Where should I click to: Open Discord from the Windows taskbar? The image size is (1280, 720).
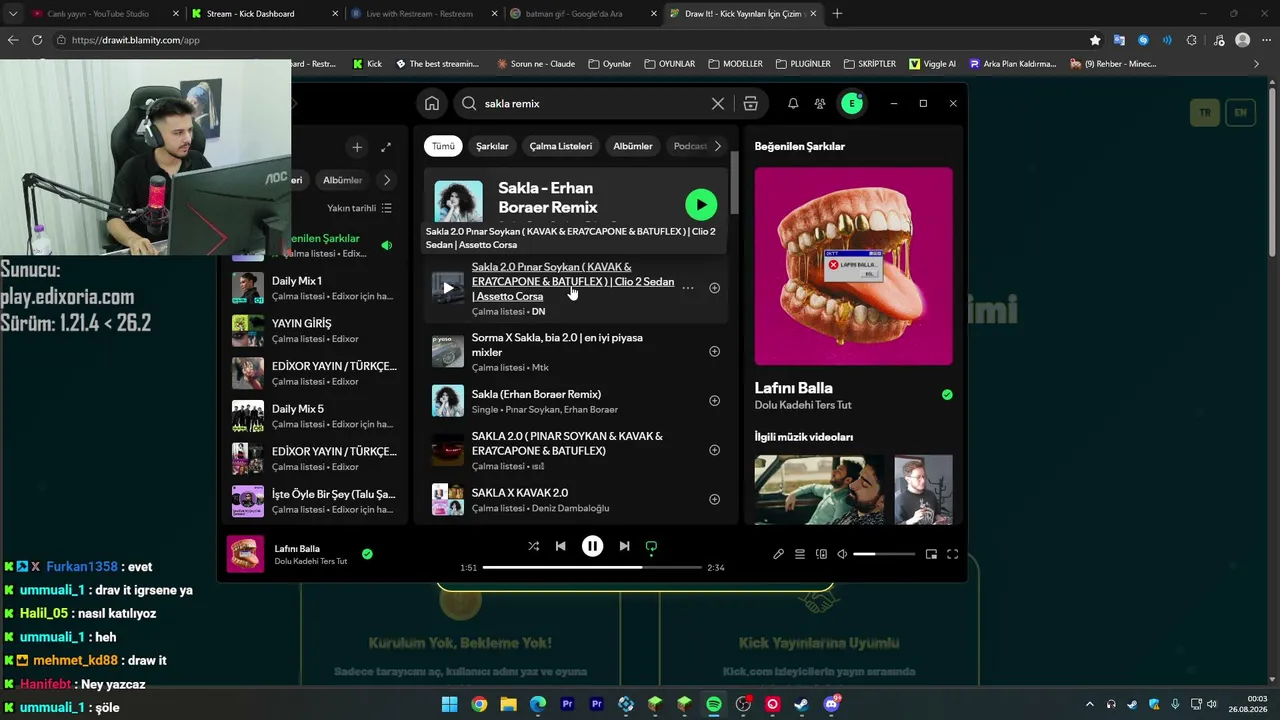pyautogui.click(x=831, y=704)
